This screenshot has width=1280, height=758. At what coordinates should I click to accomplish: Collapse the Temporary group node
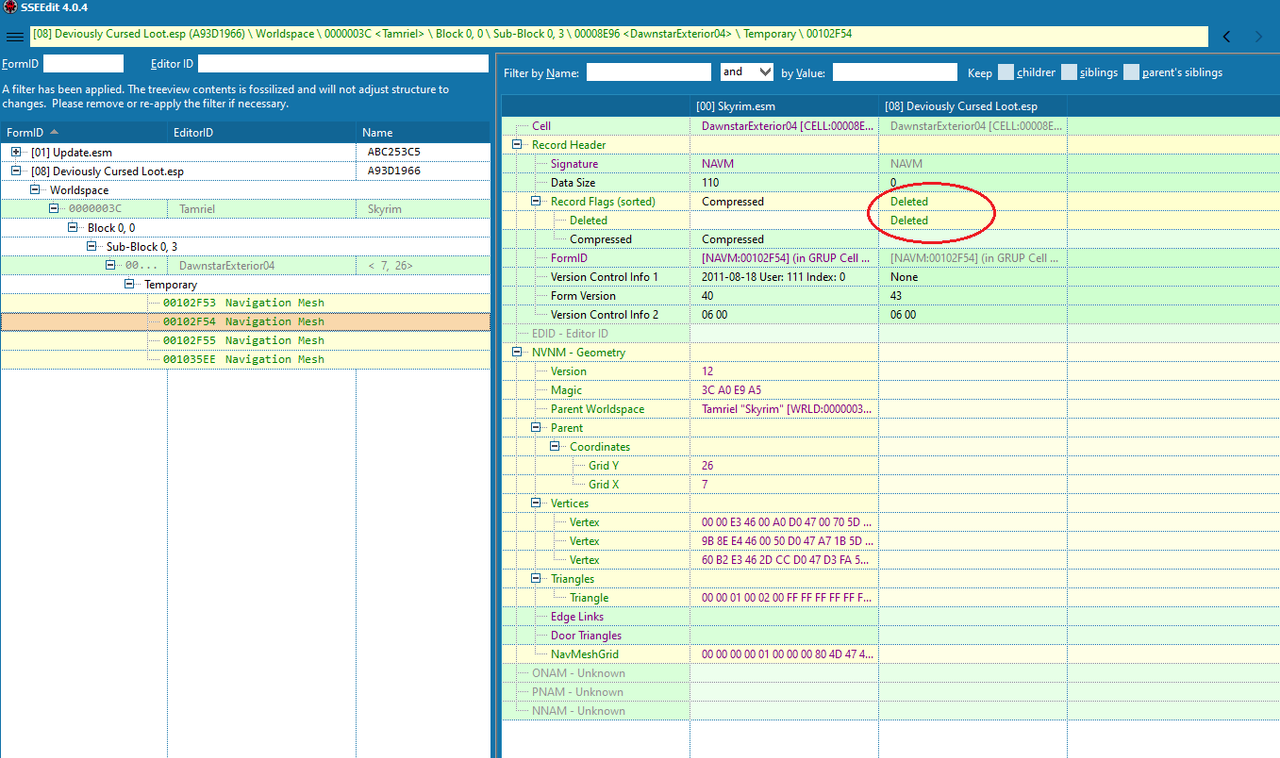[x=130, y=284]
